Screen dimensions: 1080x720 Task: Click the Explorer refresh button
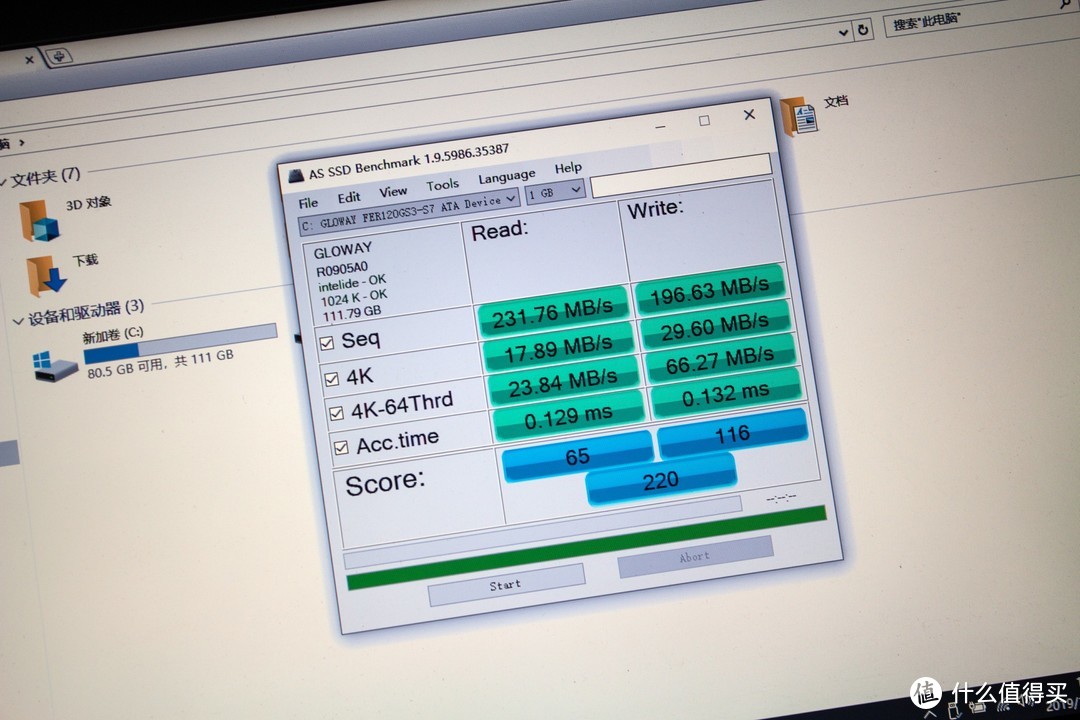(x=862, y=30)
